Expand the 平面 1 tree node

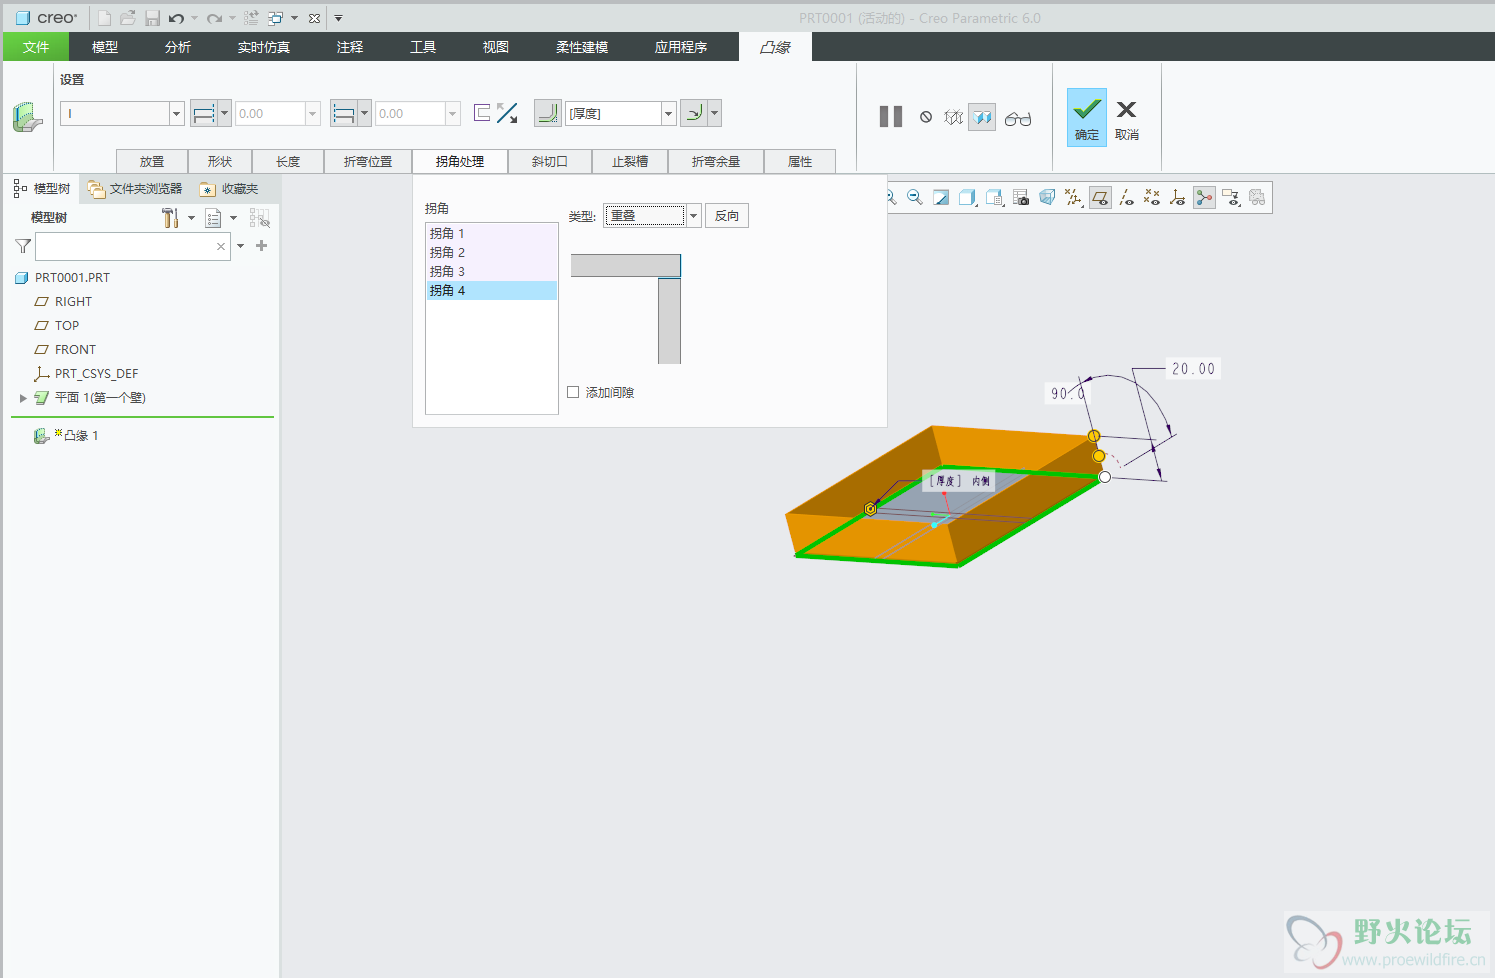point(23,398)
